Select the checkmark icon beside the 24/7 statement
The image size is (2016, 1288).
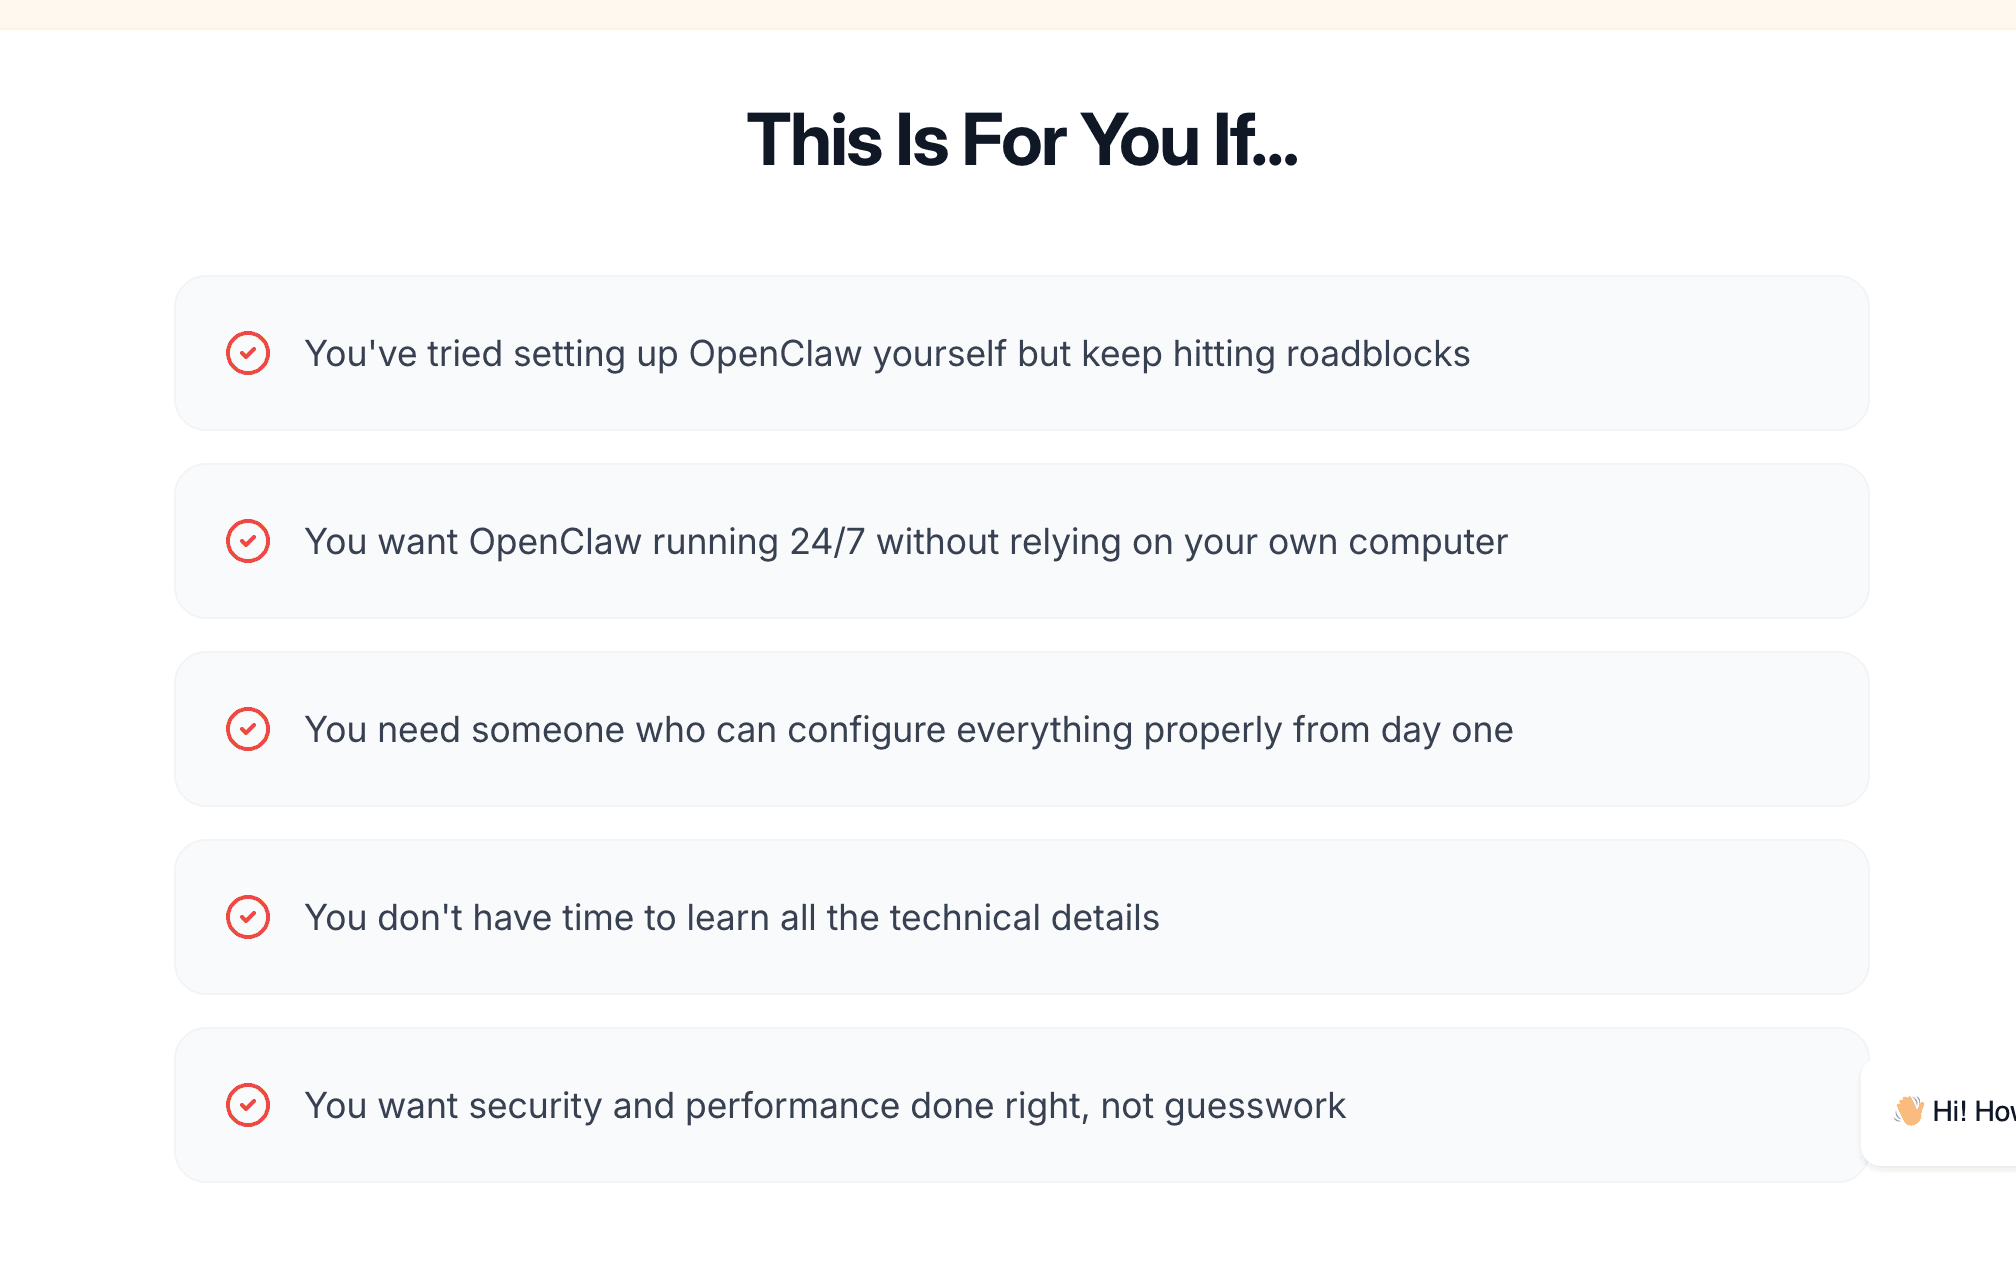pyautogui.click(x=248, y=541)
